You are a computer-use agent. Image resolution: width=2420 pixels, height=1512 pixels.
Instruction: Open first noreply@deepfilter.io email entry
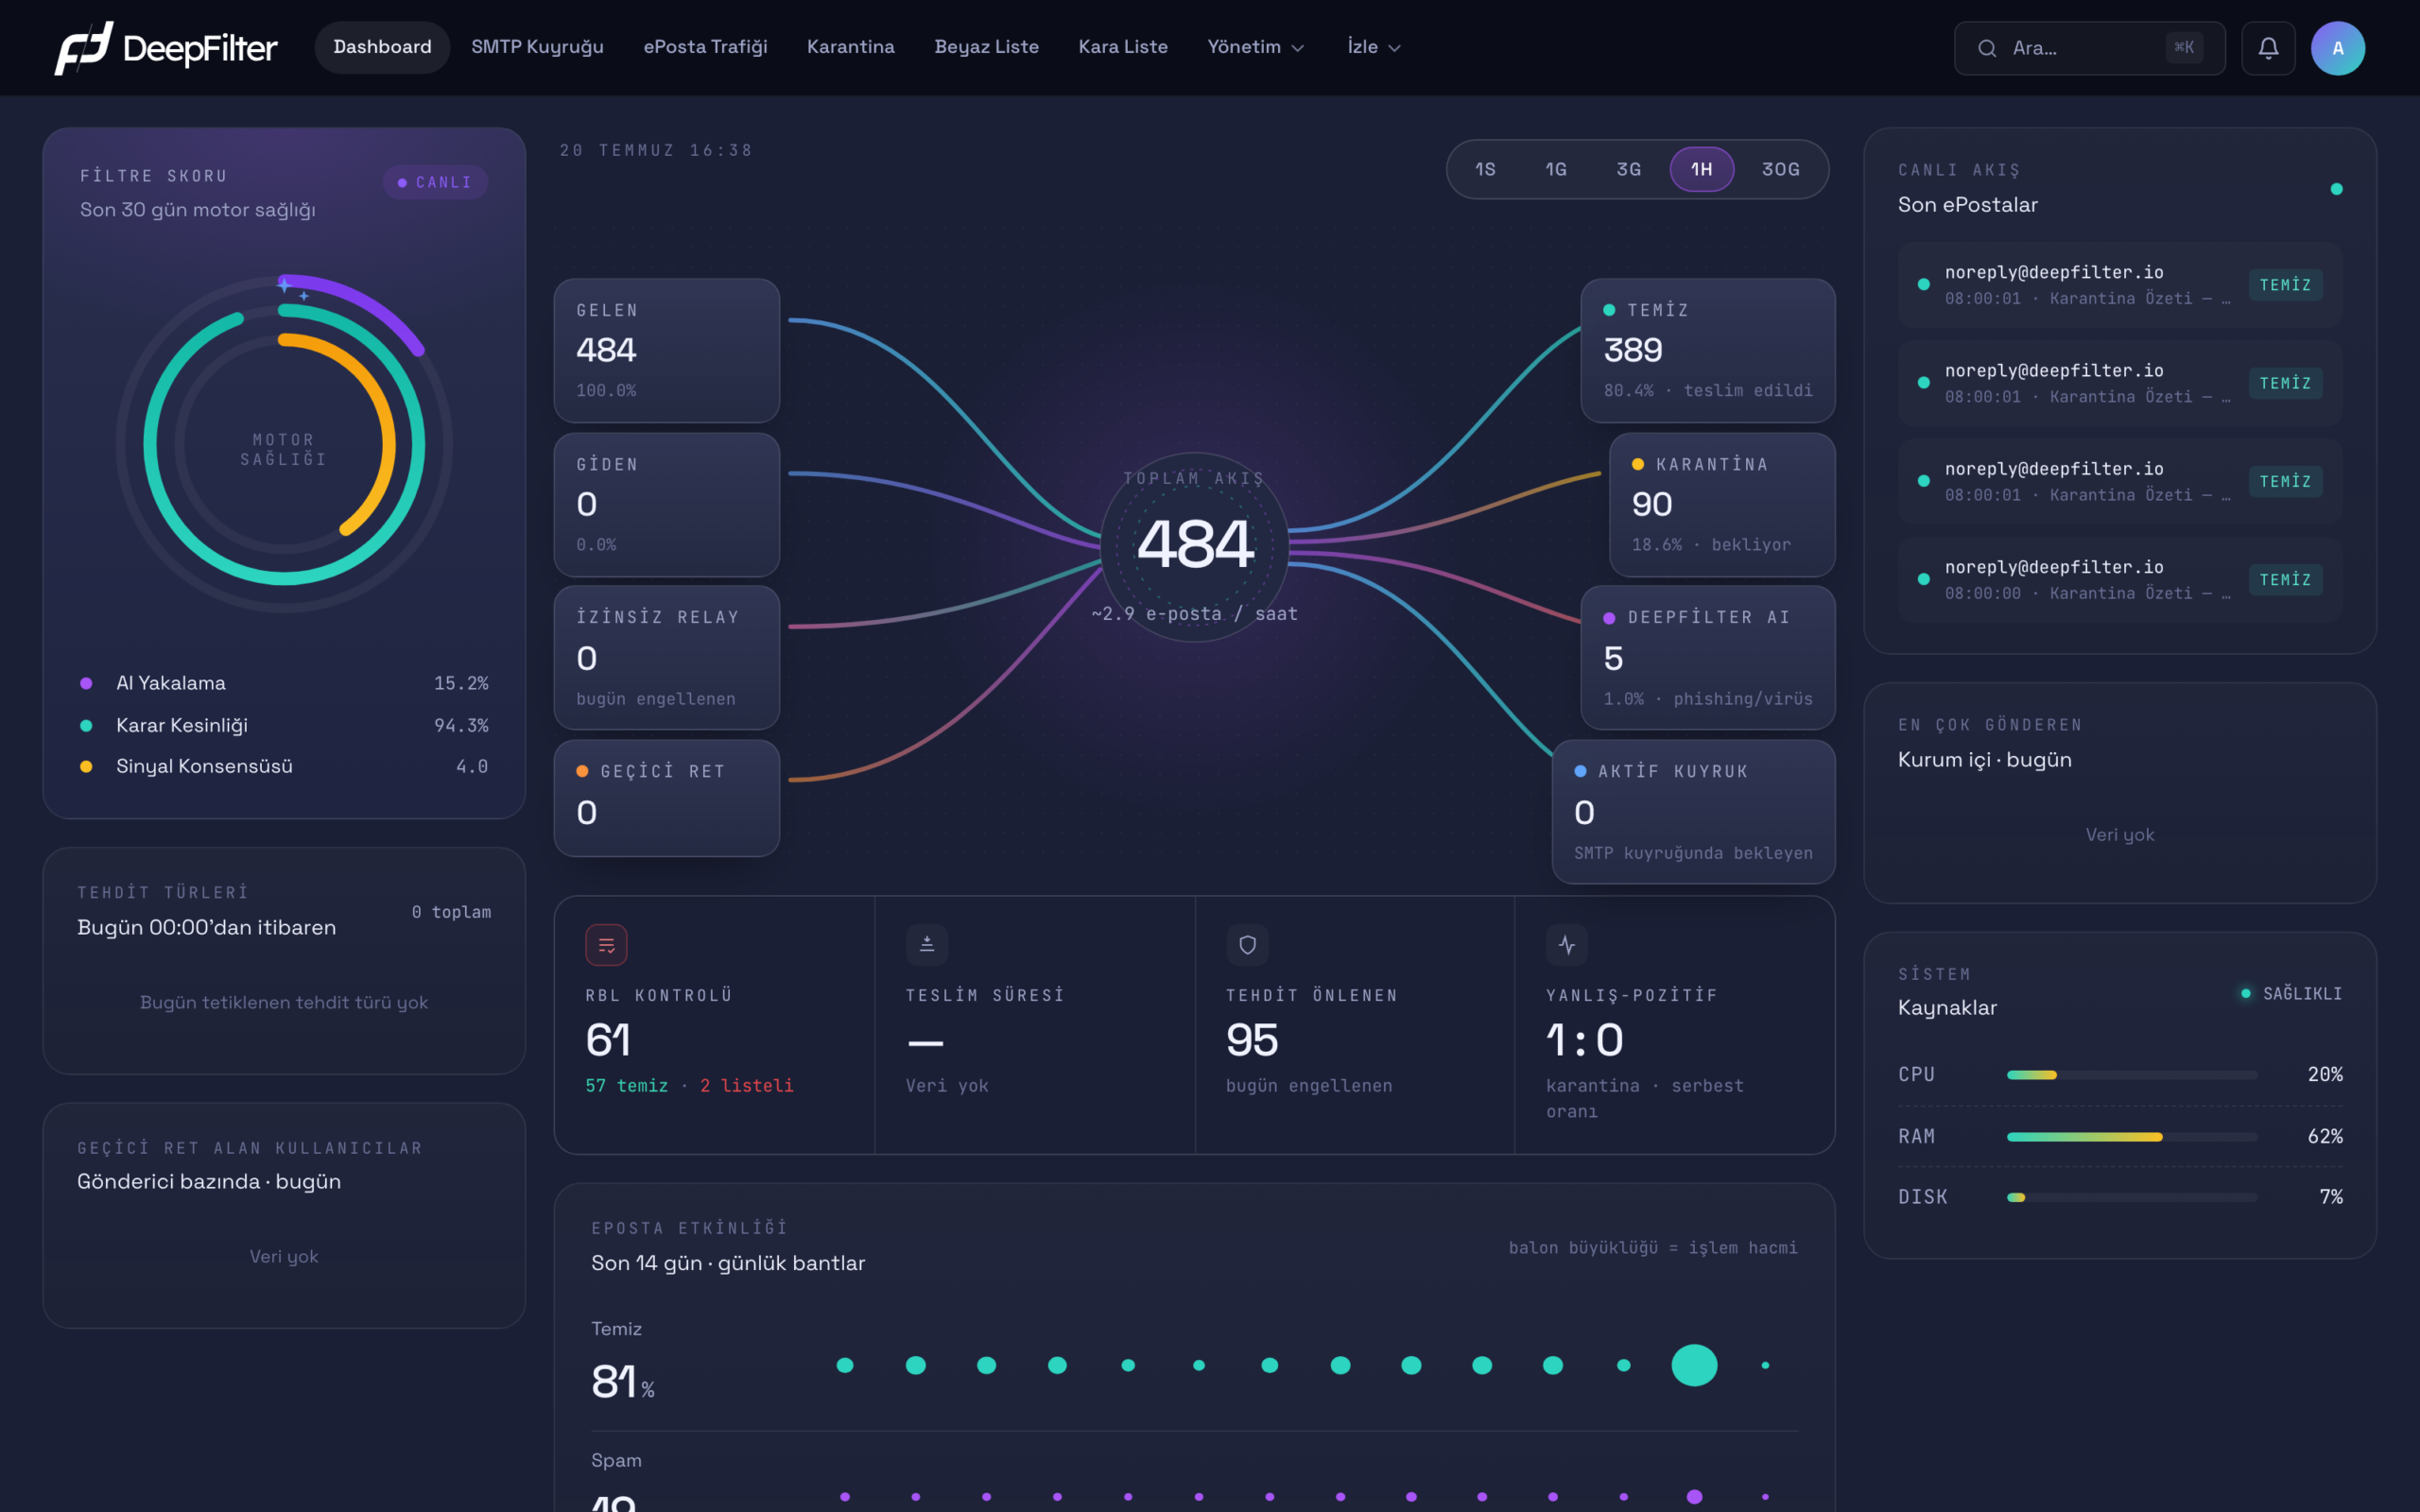(x=2119, y=285)
